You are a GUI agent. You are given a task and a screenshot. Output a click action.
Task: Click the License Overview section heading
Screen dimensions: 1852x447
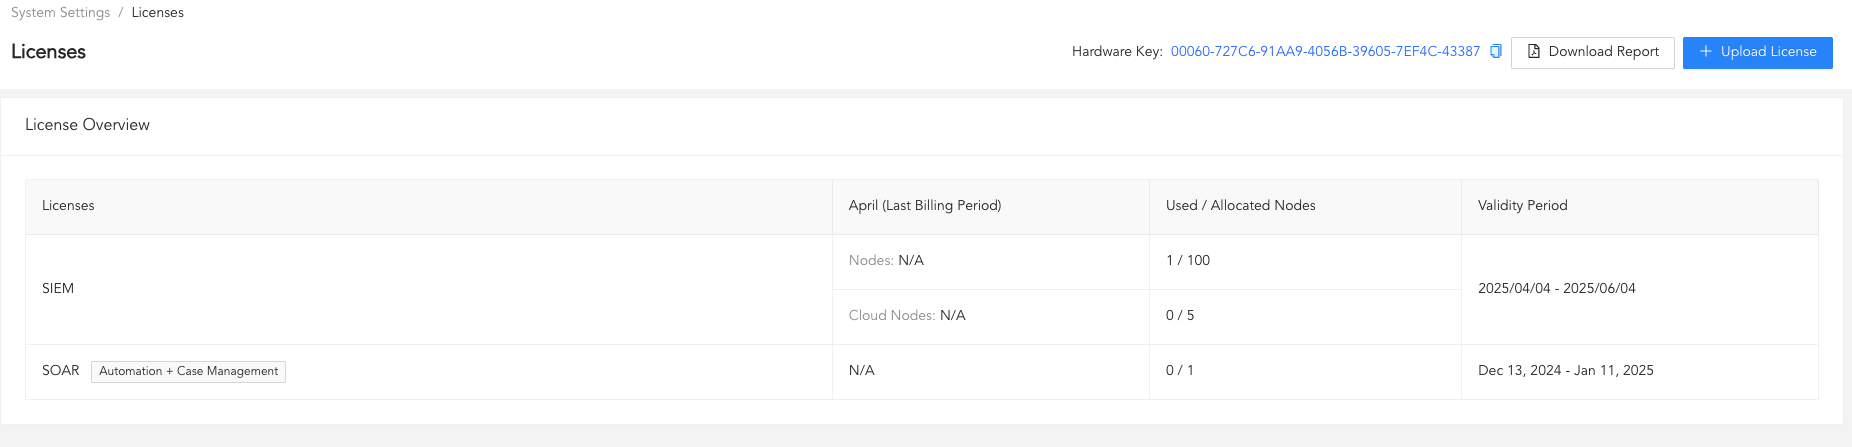pos(87,125)
